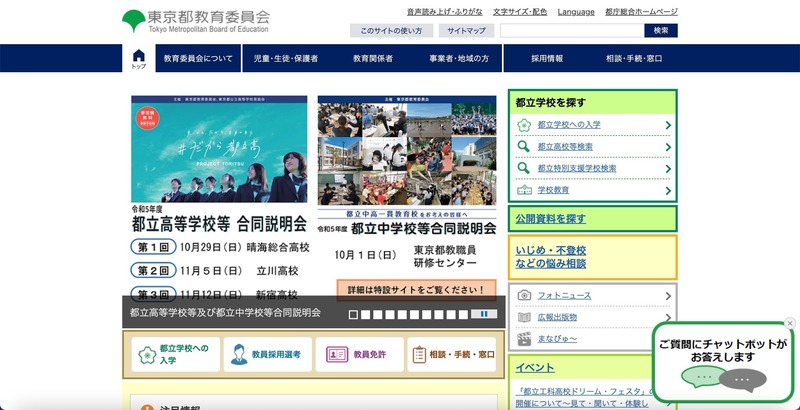Expand the 学校教育 sidebar arrow

click(x=667, y=190)
